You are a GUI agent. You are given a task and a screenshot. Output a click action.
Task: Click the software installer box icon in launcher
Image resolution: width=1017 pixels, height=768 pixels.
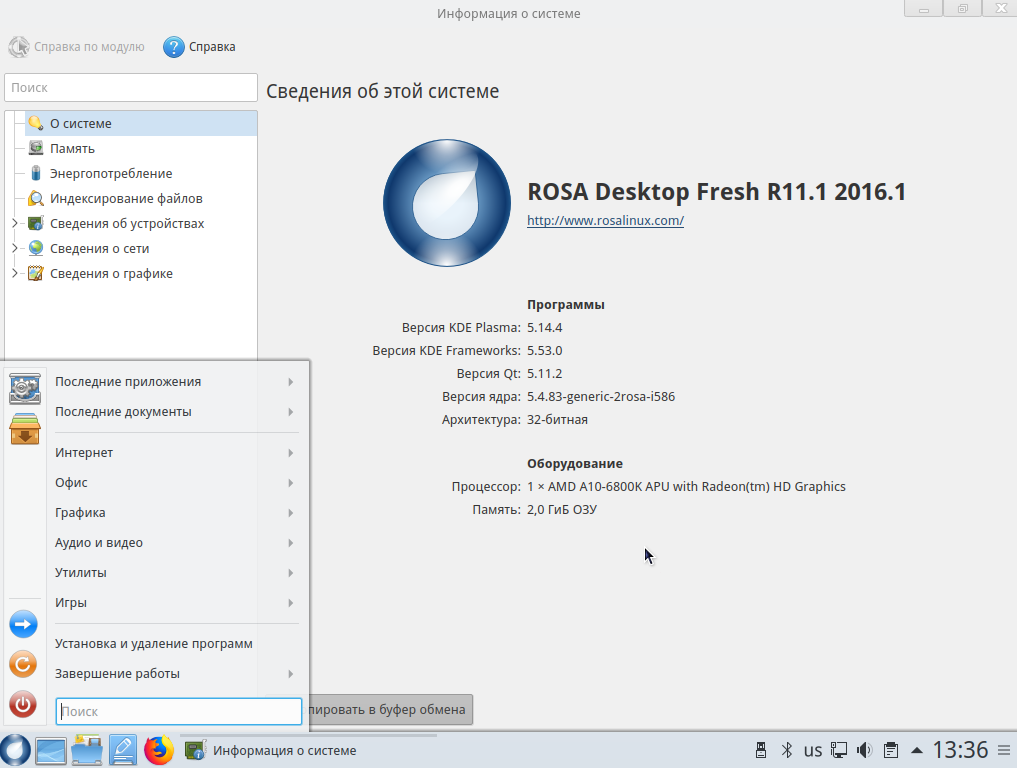click(25, 429)
